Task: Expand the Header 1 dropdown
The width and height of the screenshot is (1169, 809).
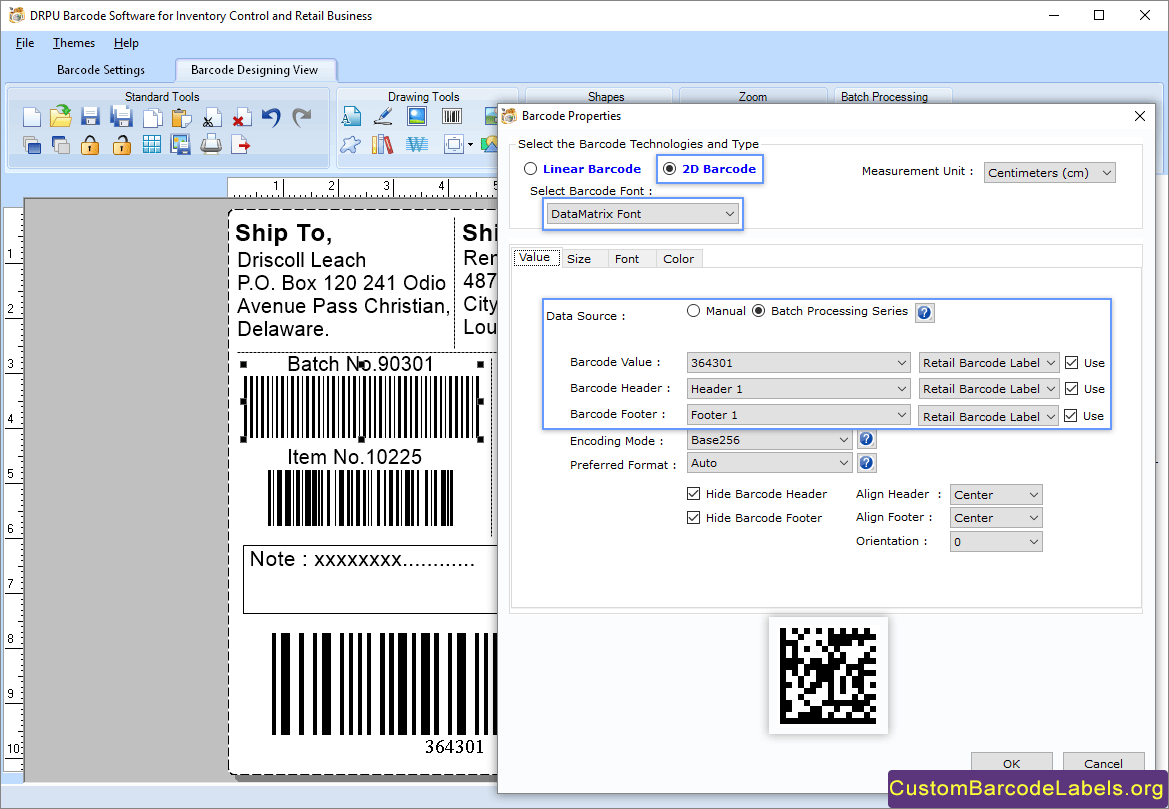Action: (798, 388)
